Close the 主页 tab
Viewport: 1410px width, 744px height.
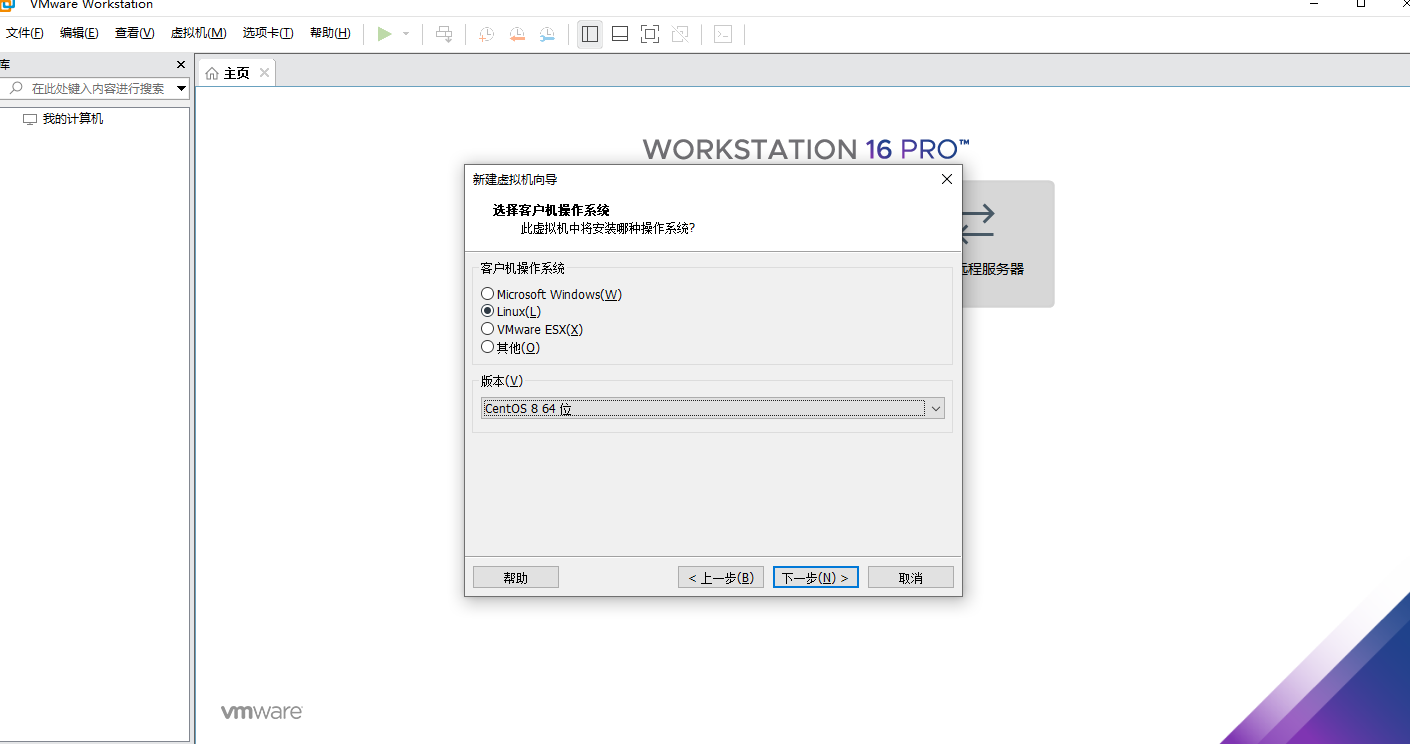(x=264, y=73)
